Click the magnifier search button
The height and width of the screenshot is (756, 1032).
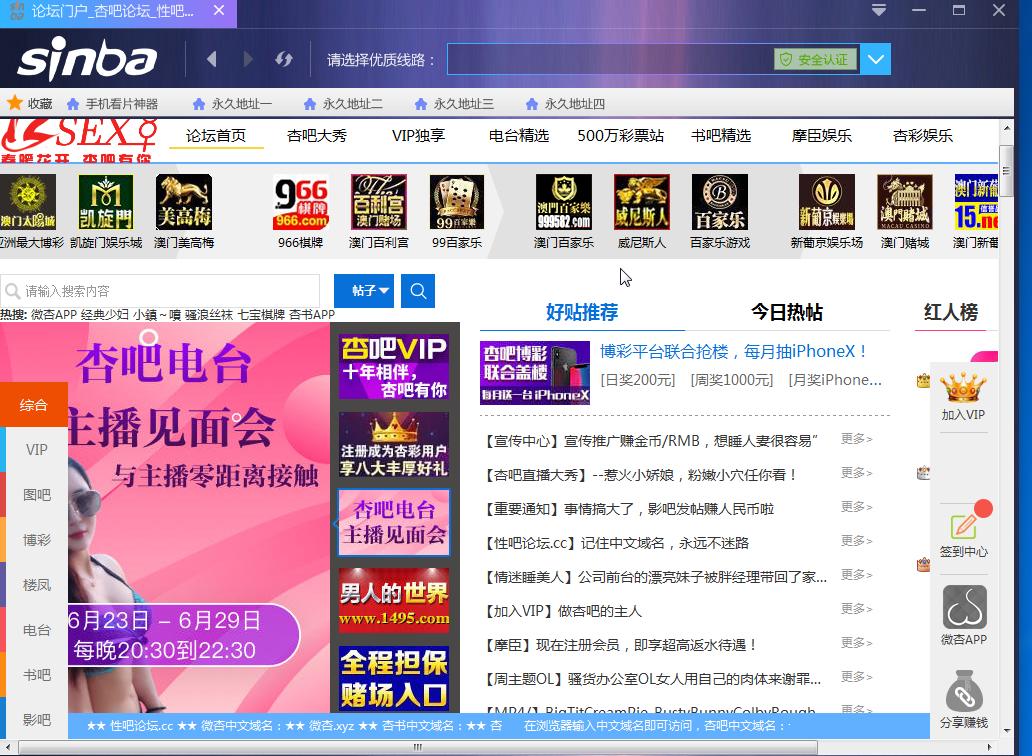[x=418, y=291]
